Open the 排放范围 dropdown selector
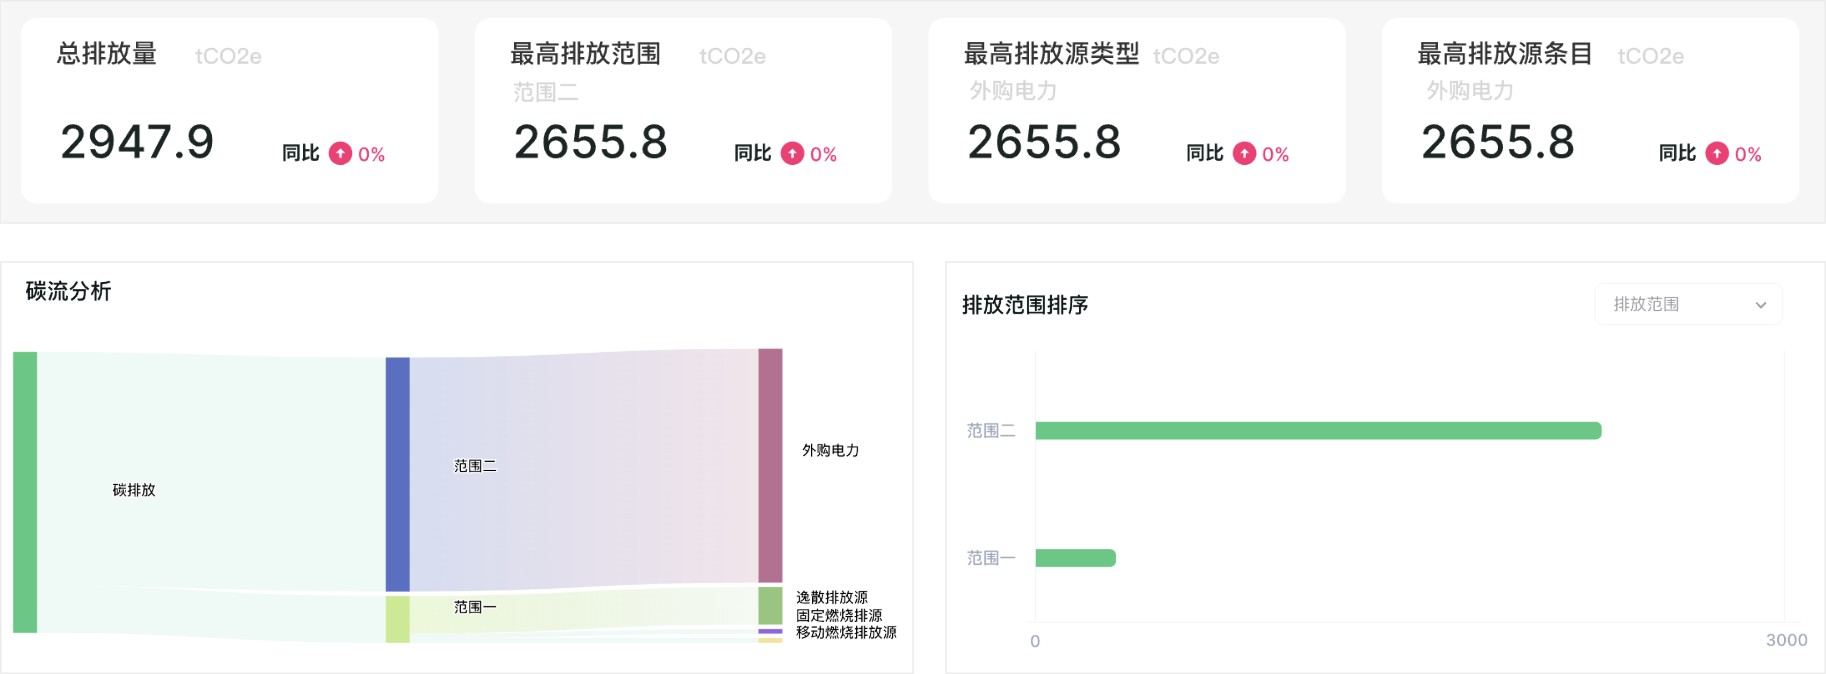 coord(1688,304)
